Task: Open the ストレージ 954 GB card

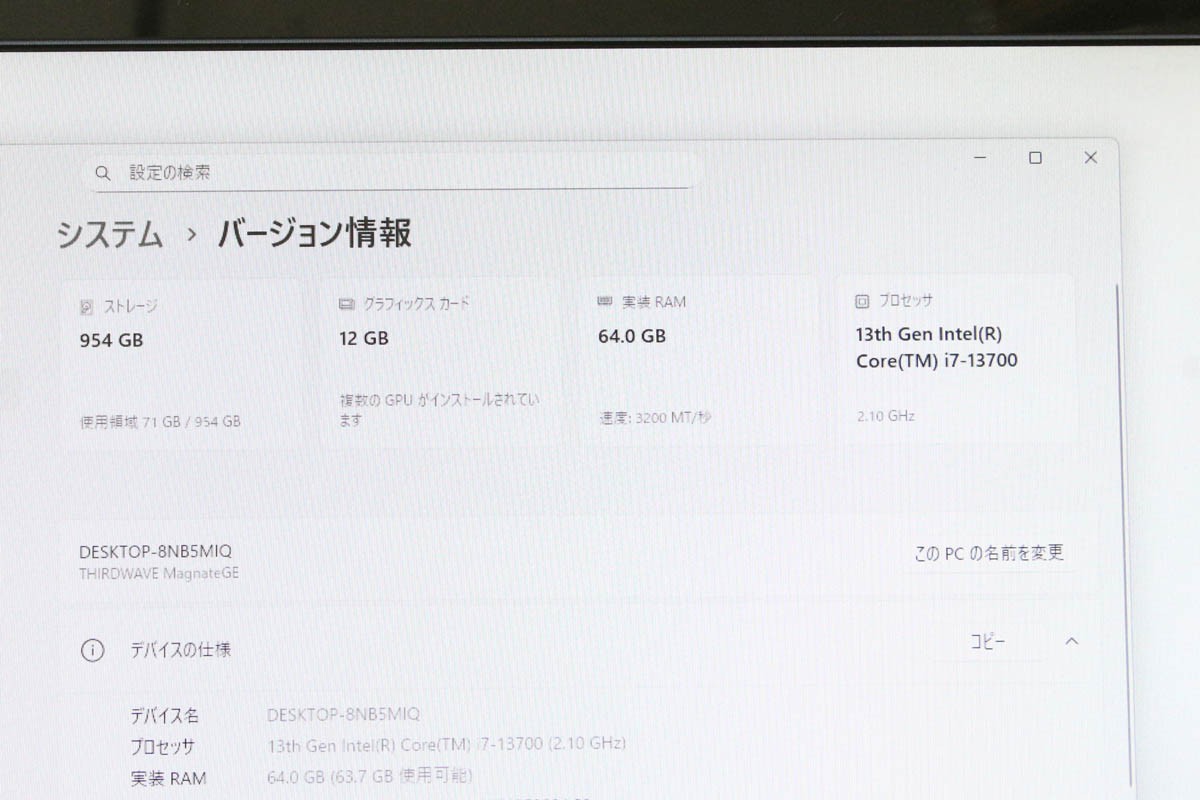Action: pos(182,362)
